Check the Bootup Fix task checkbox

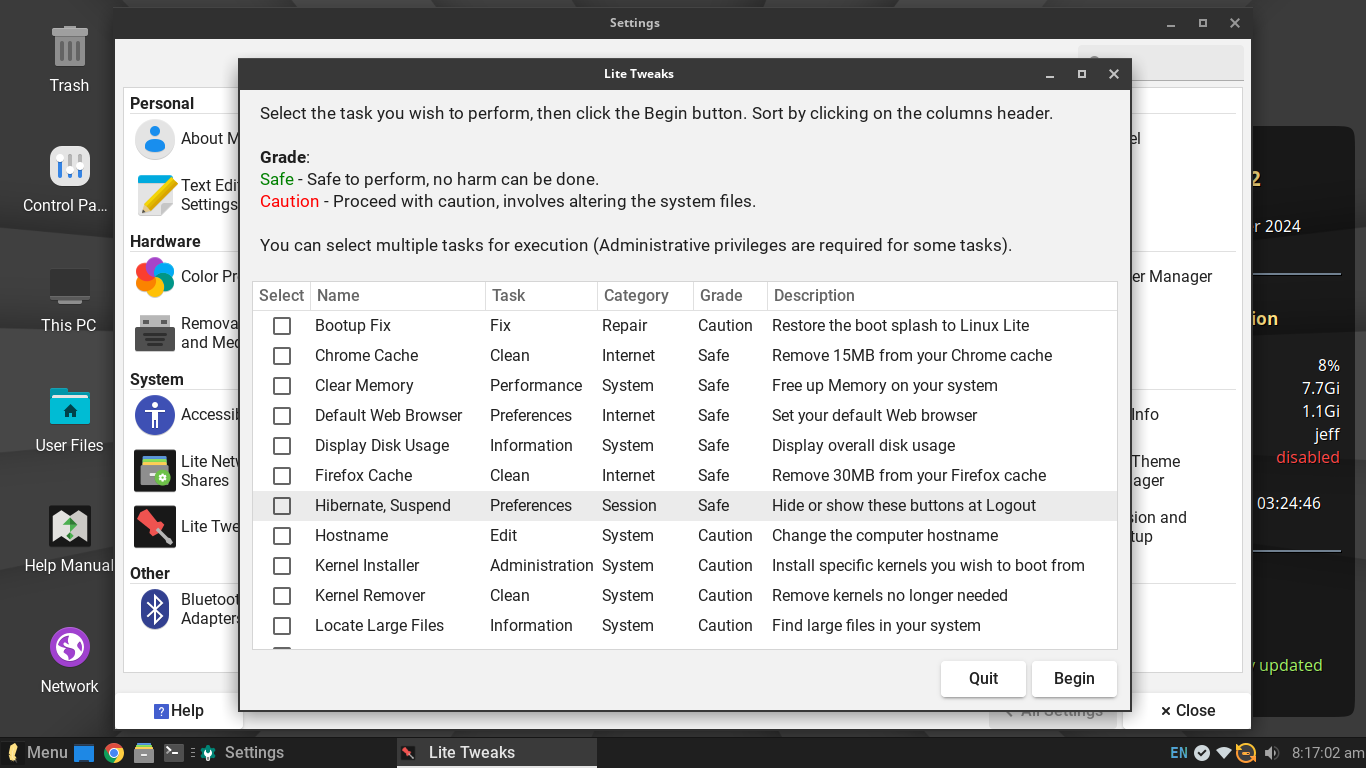point(282,326)
